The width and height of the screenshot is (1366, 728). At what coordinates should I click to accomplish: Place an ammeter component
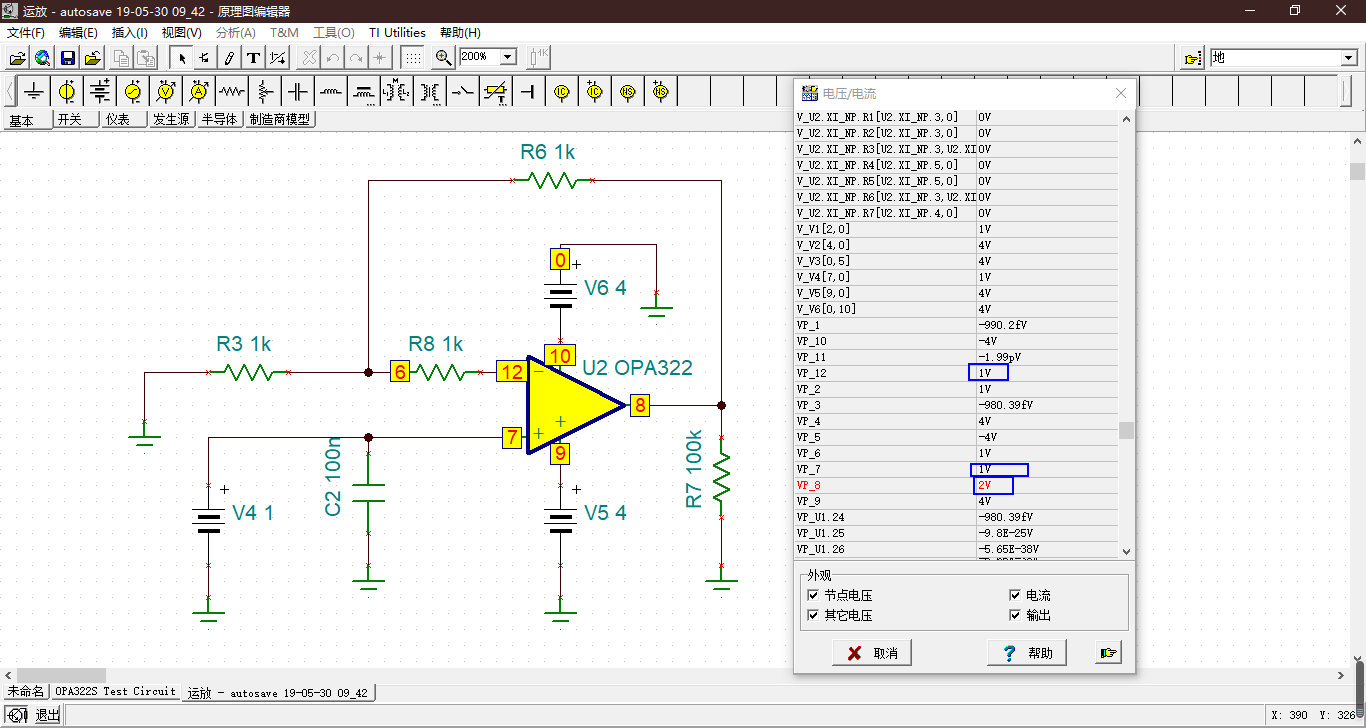tap(199, 92)
